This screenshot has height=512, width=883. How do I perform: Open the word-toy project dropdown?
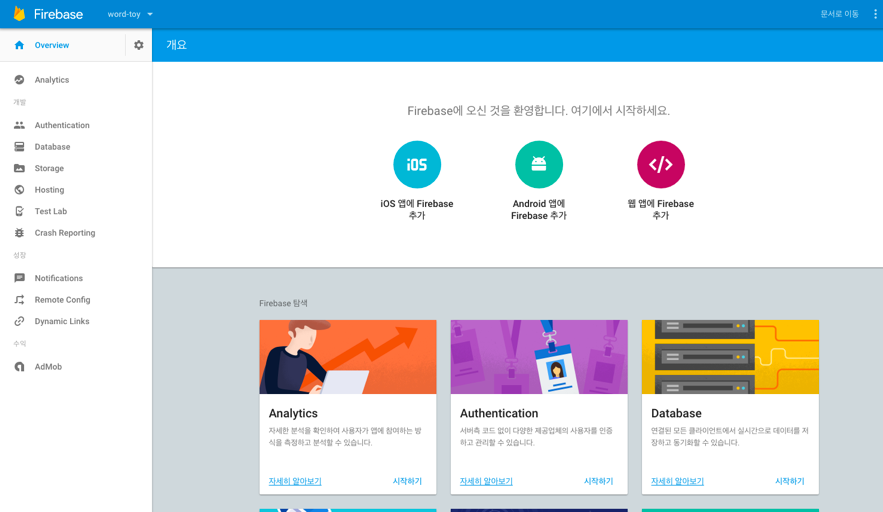pyautogui.click(x=130, y=14)
